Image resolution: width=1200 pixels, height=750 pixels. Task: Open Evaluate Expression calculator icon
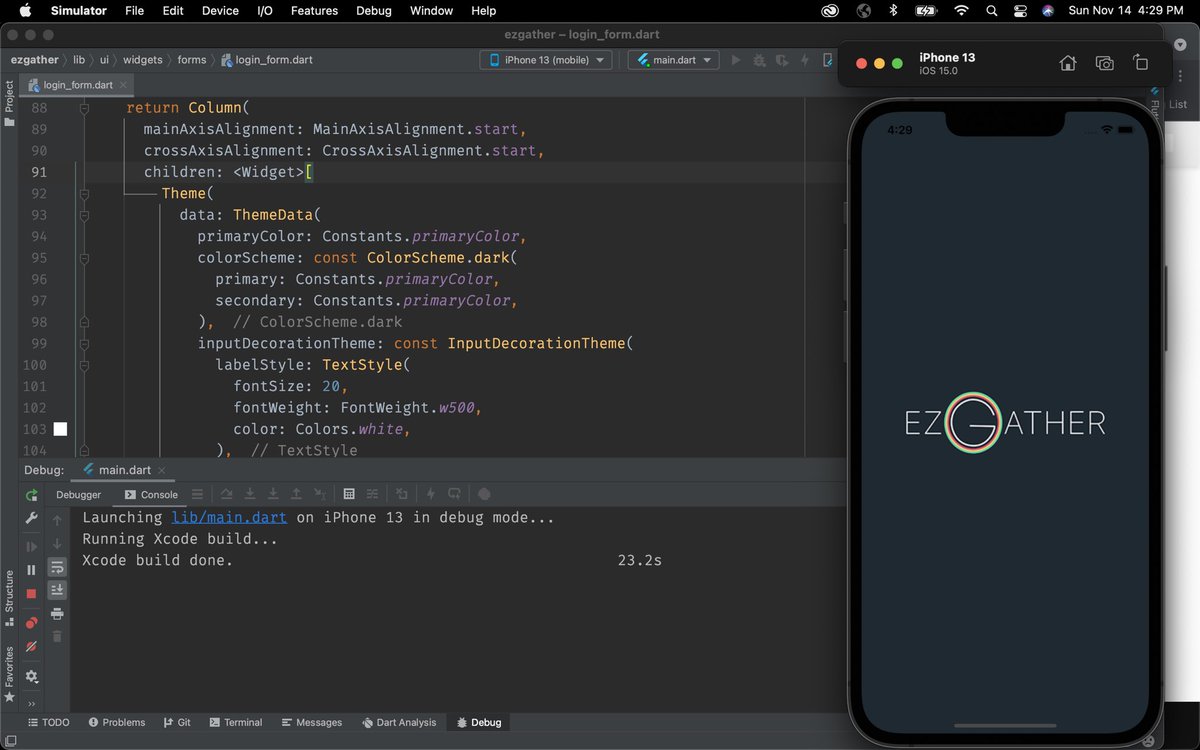click(349, 494)
